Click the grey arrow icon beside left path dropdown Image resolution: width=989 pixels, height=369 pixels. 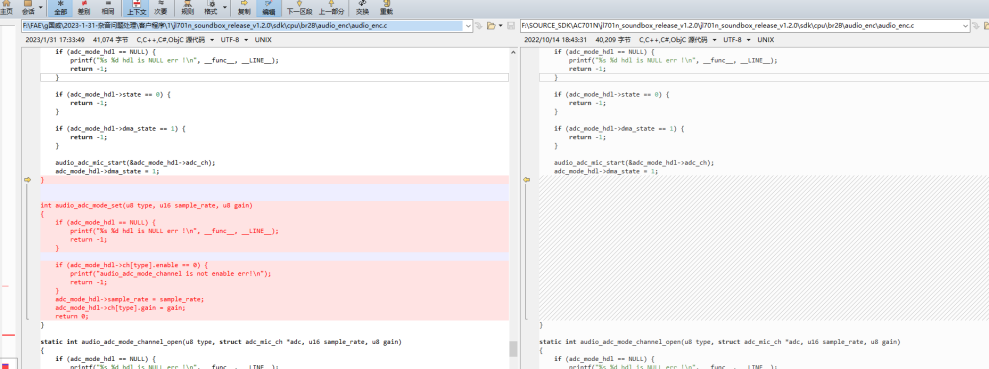[479, 26]
